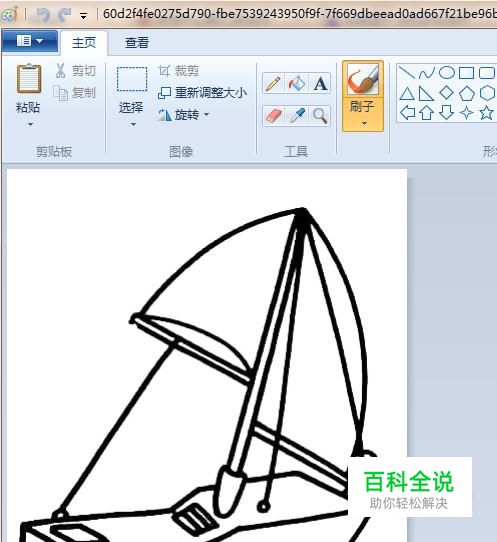The image size is (497, 542).
Task: Select the Up arrow shape
Action: [427, 113]
